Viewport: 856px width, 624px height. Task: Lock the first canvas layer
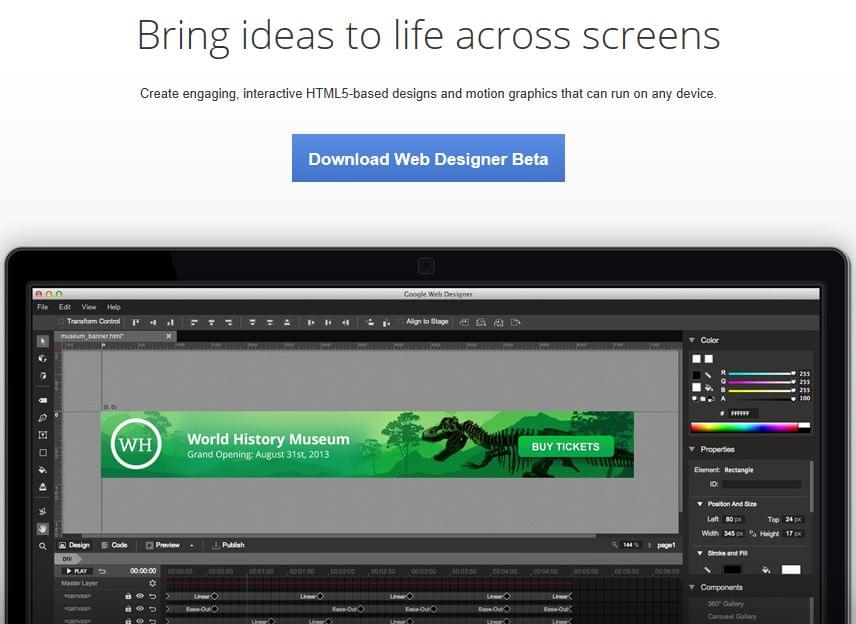[x=128, y=596]
